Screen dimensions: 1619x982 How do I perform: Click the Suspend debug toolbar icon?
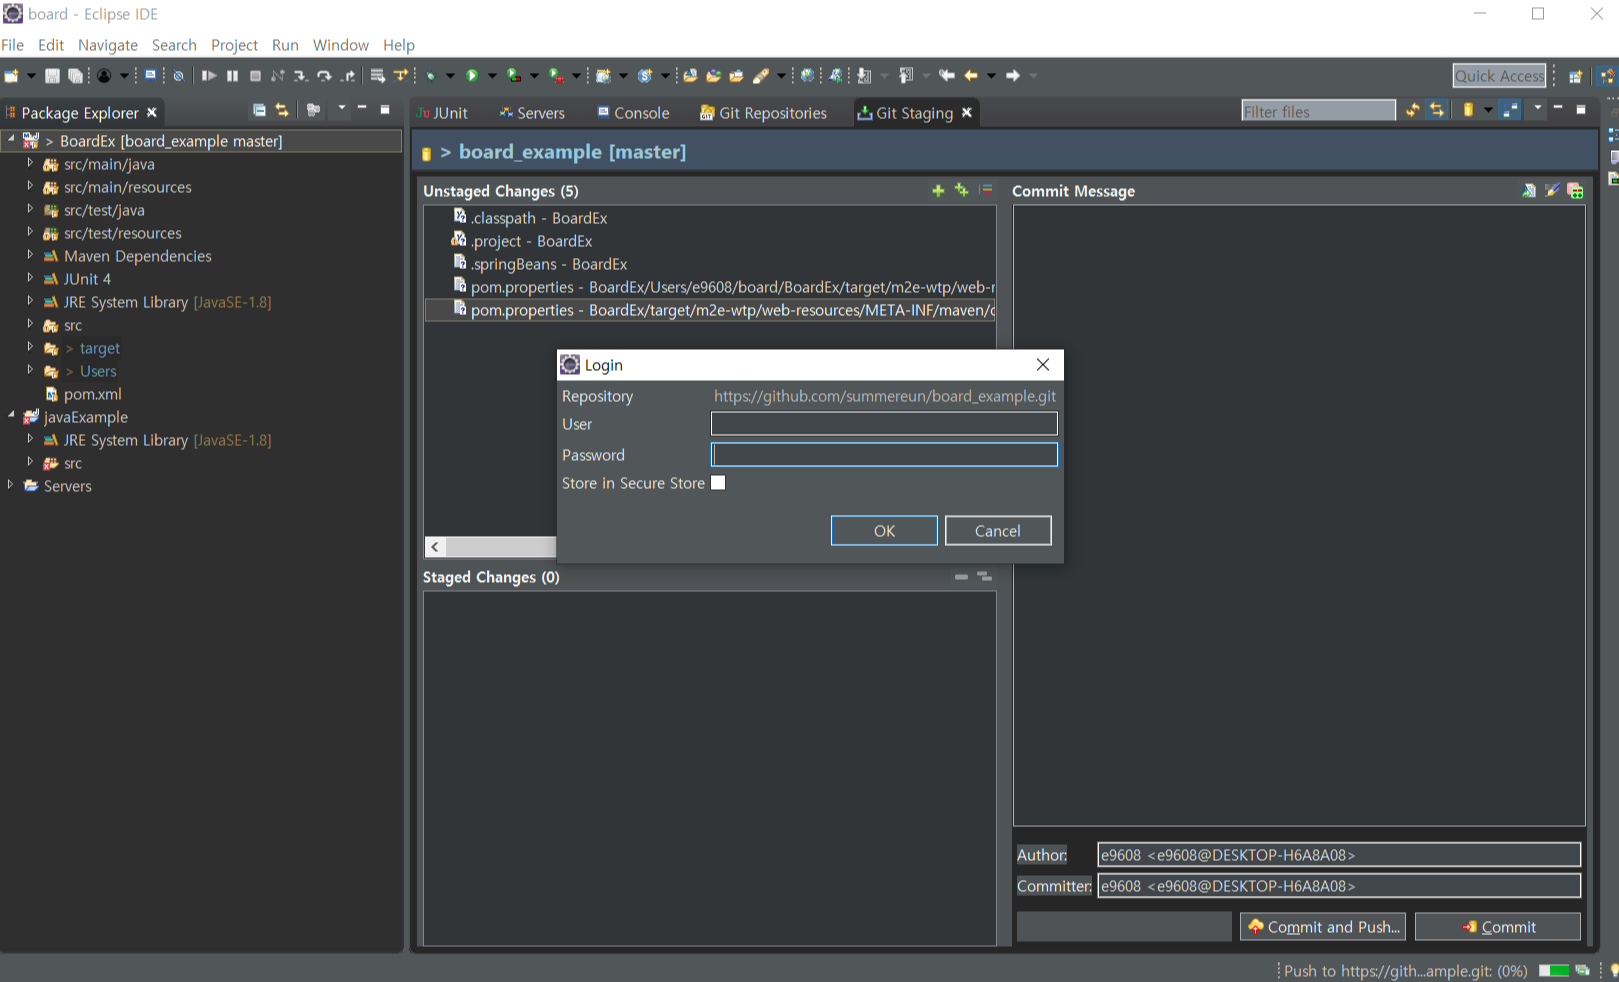232,76
